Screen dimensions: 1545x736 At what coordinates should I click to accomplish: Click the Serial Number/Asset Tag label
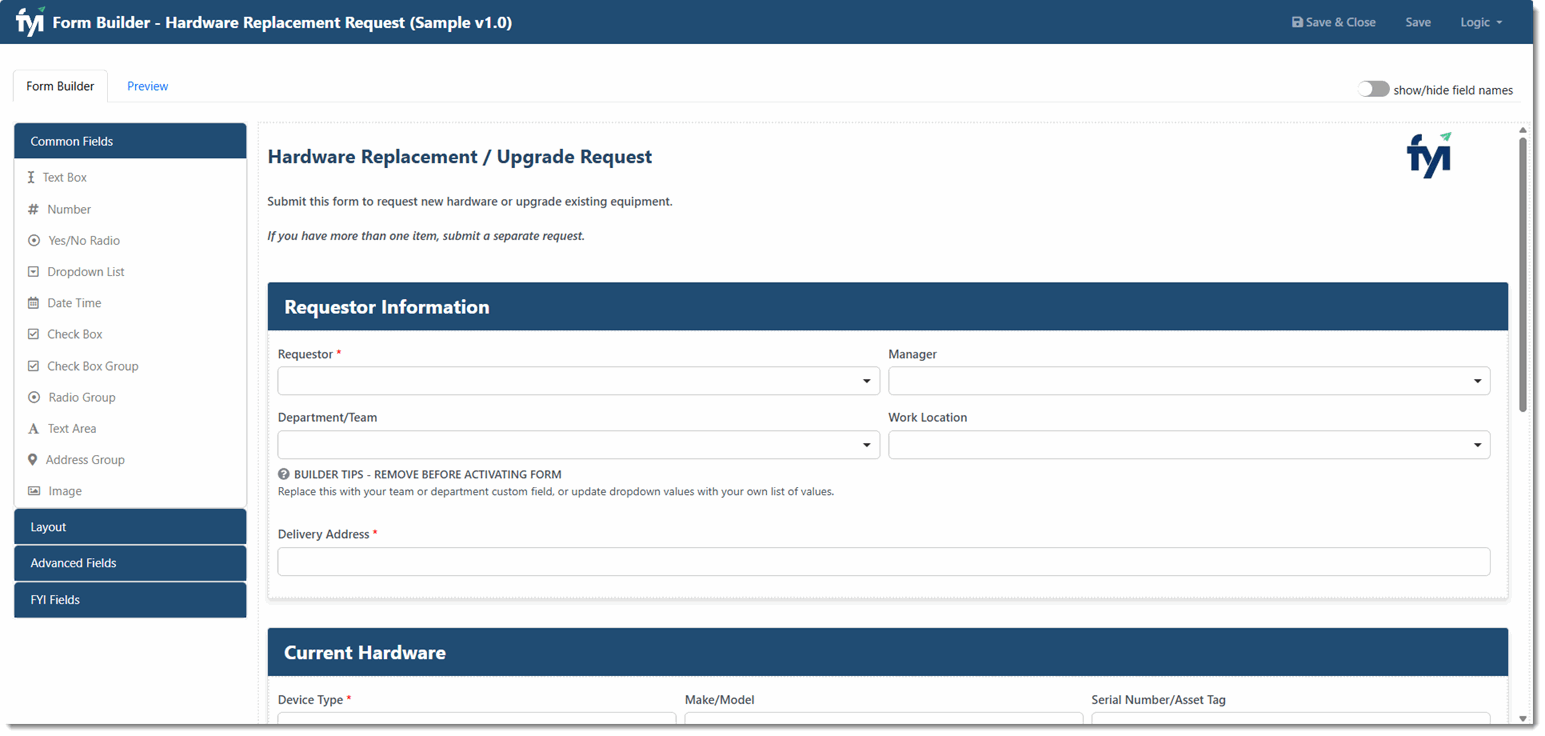(x=1158, y=700)
